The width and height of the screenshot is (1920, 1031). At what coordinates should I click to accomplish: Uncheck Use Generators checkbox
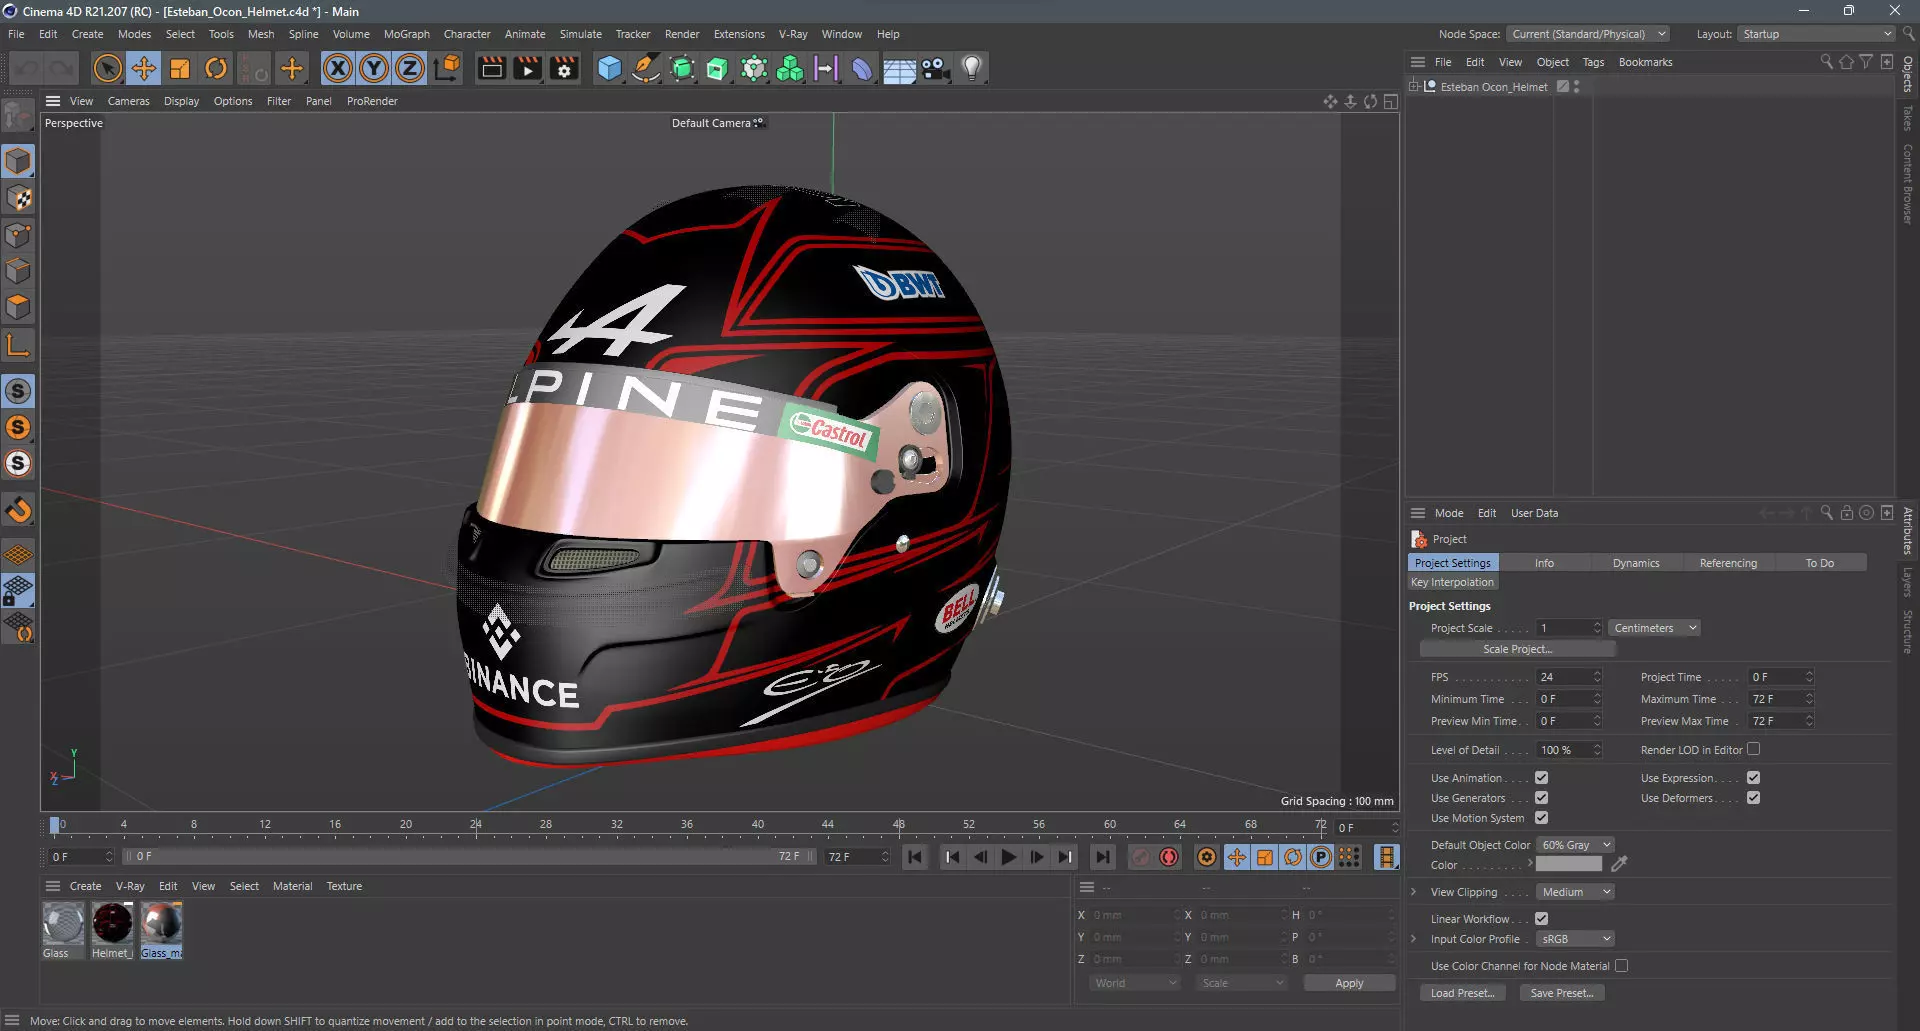pos(1541,798)
